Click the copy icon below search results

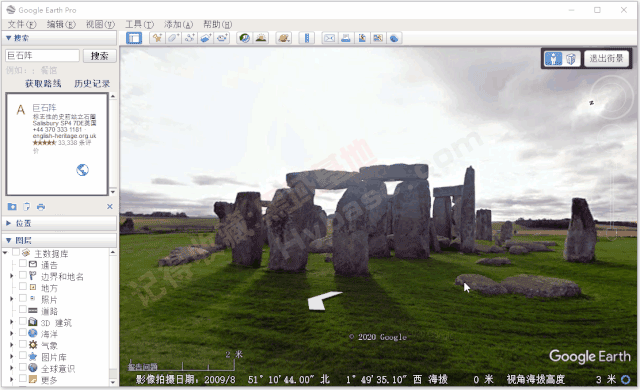point(27,207)
